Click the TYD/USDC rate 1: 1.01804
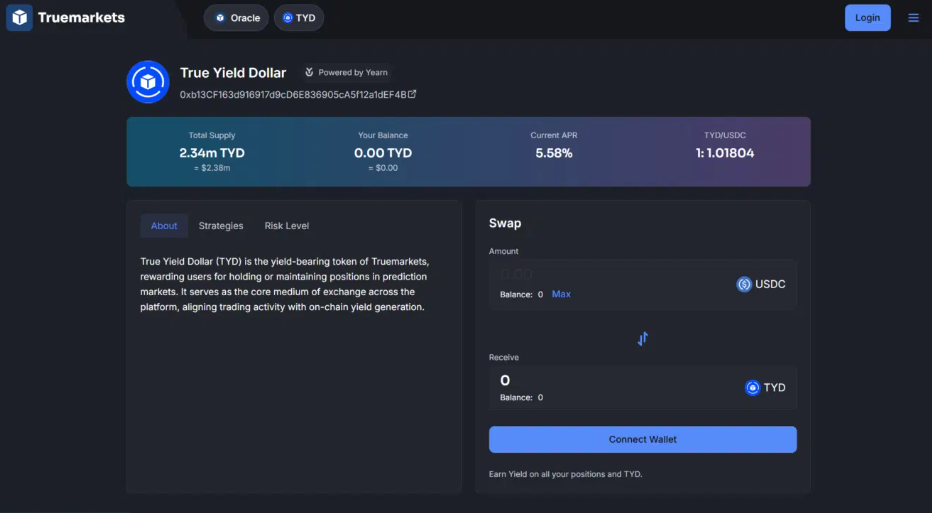Image resolution: width=932 pixels, height=513 pixels. tap(725, 153)
